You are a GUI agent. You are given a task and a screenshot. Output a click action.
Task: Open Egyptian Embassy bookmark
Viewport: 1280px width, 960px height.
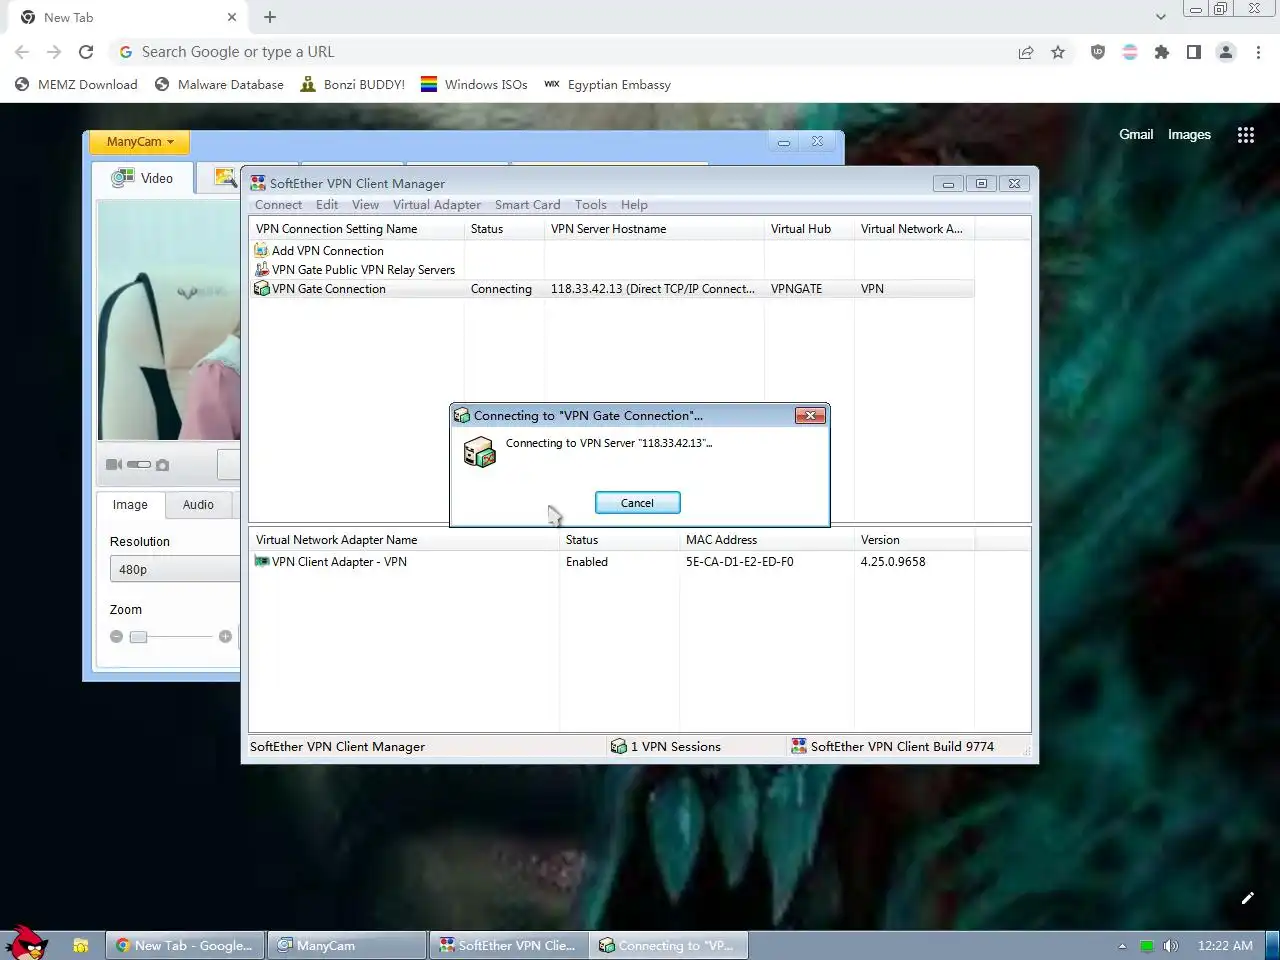[x=607, y=85]
